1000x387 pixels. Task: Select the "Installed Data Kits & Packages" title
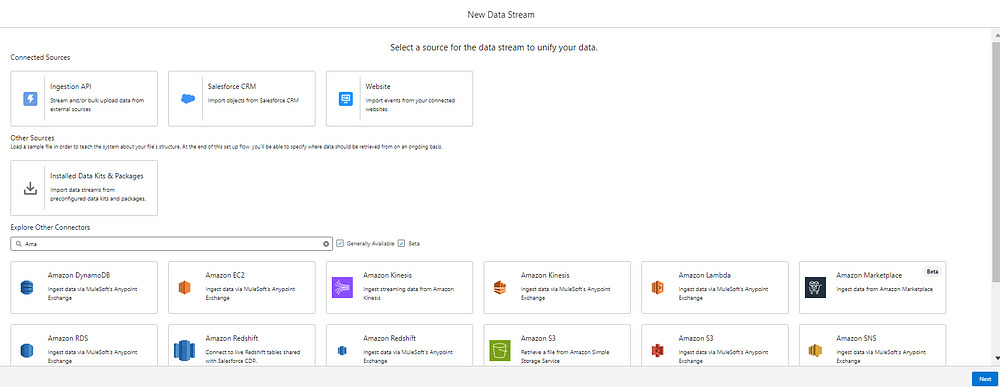tap(96, 175)
